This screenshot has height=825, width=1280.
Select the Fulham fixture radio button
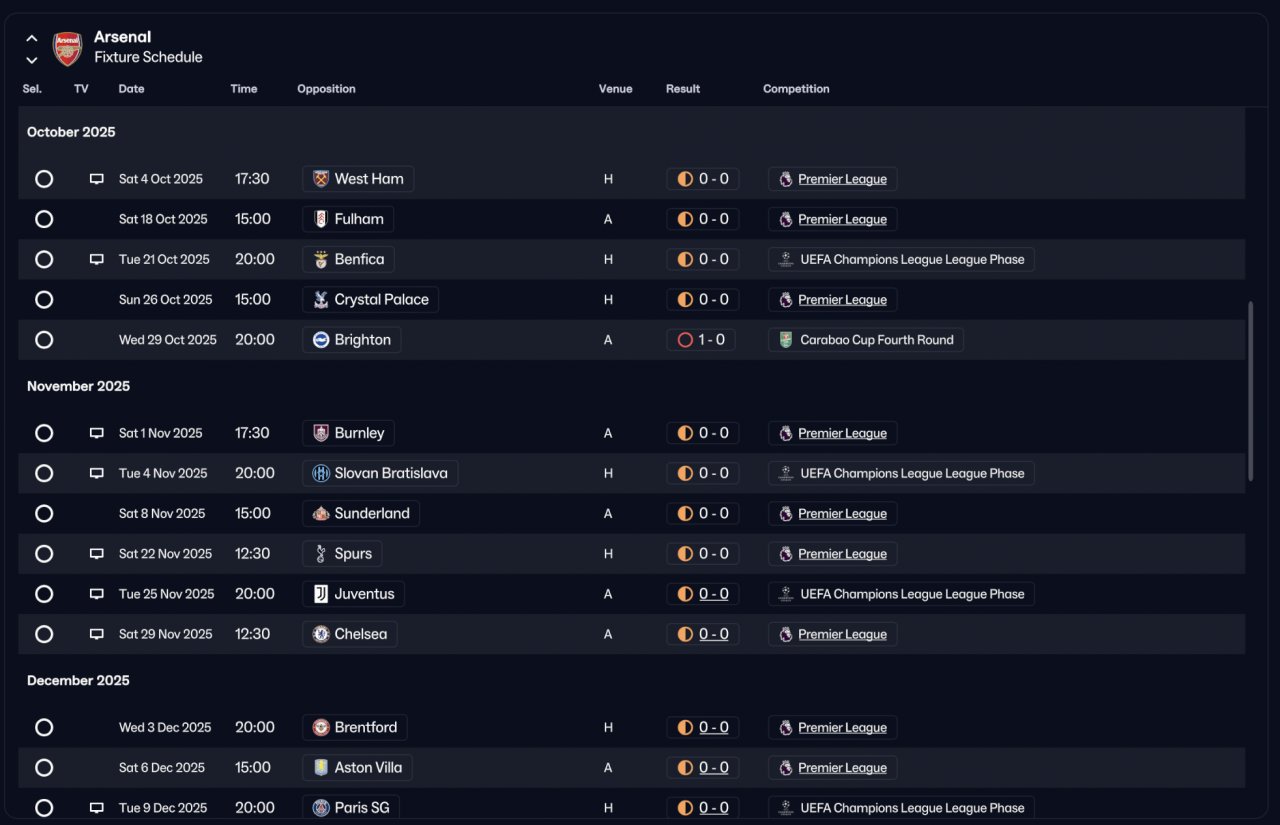tap(44, 219)
